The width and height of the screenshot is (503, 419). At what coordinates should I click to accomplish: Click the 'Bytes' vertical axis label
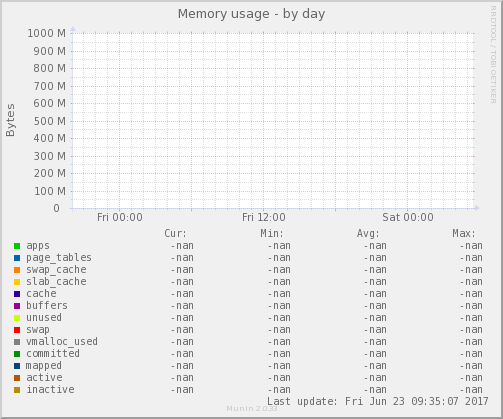pos(10,120)
